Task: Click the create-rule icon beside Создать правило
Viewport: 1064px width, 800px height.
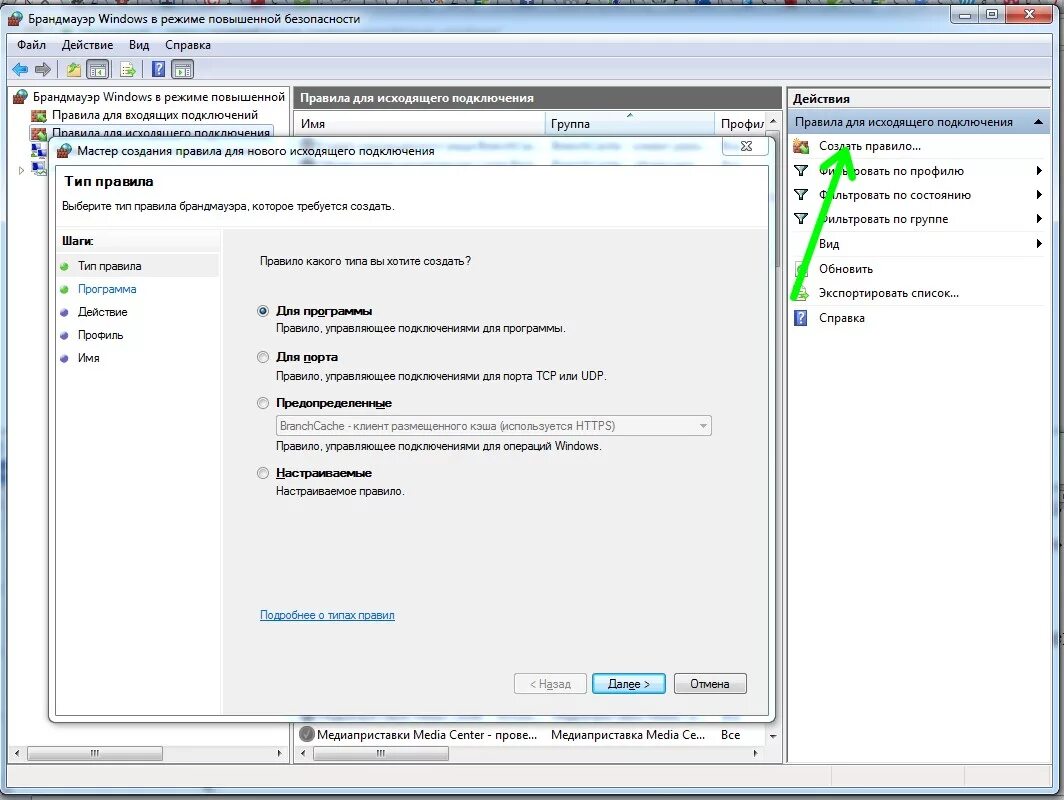Action: (x=801, y=146)
